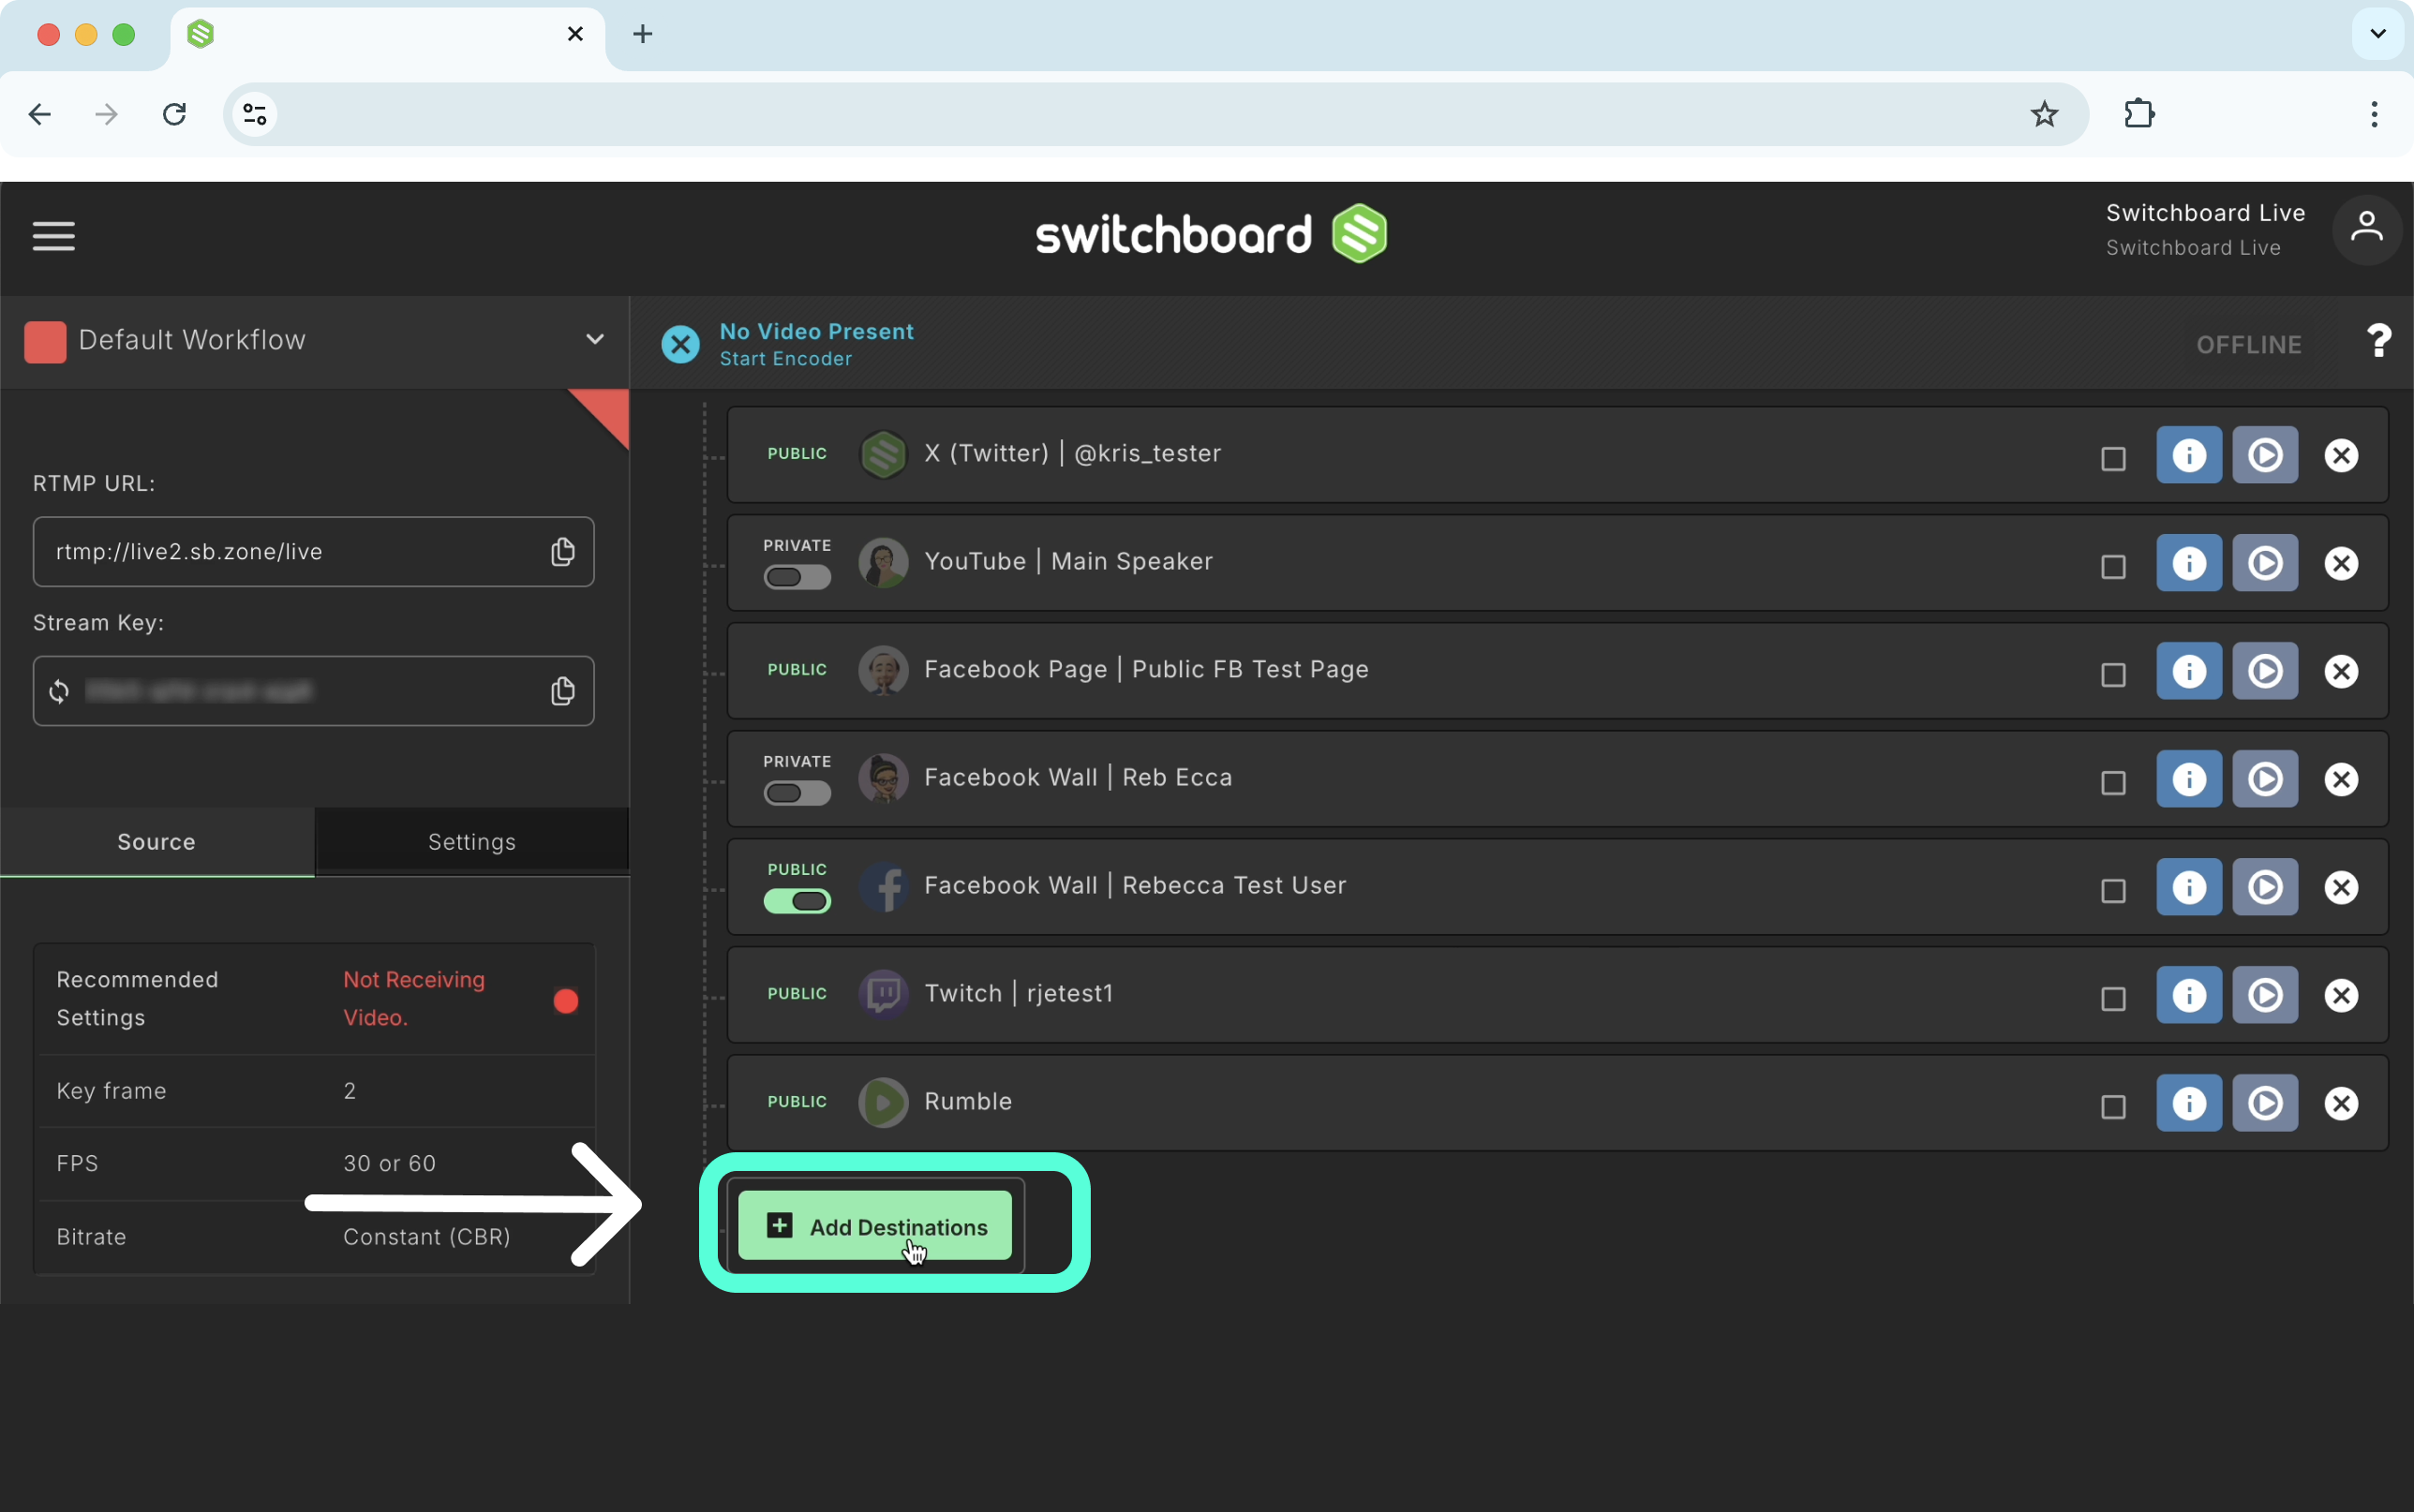Start stream to Rumble destination
The image size is (2414, 1512).
(x=2265, y=1103)
